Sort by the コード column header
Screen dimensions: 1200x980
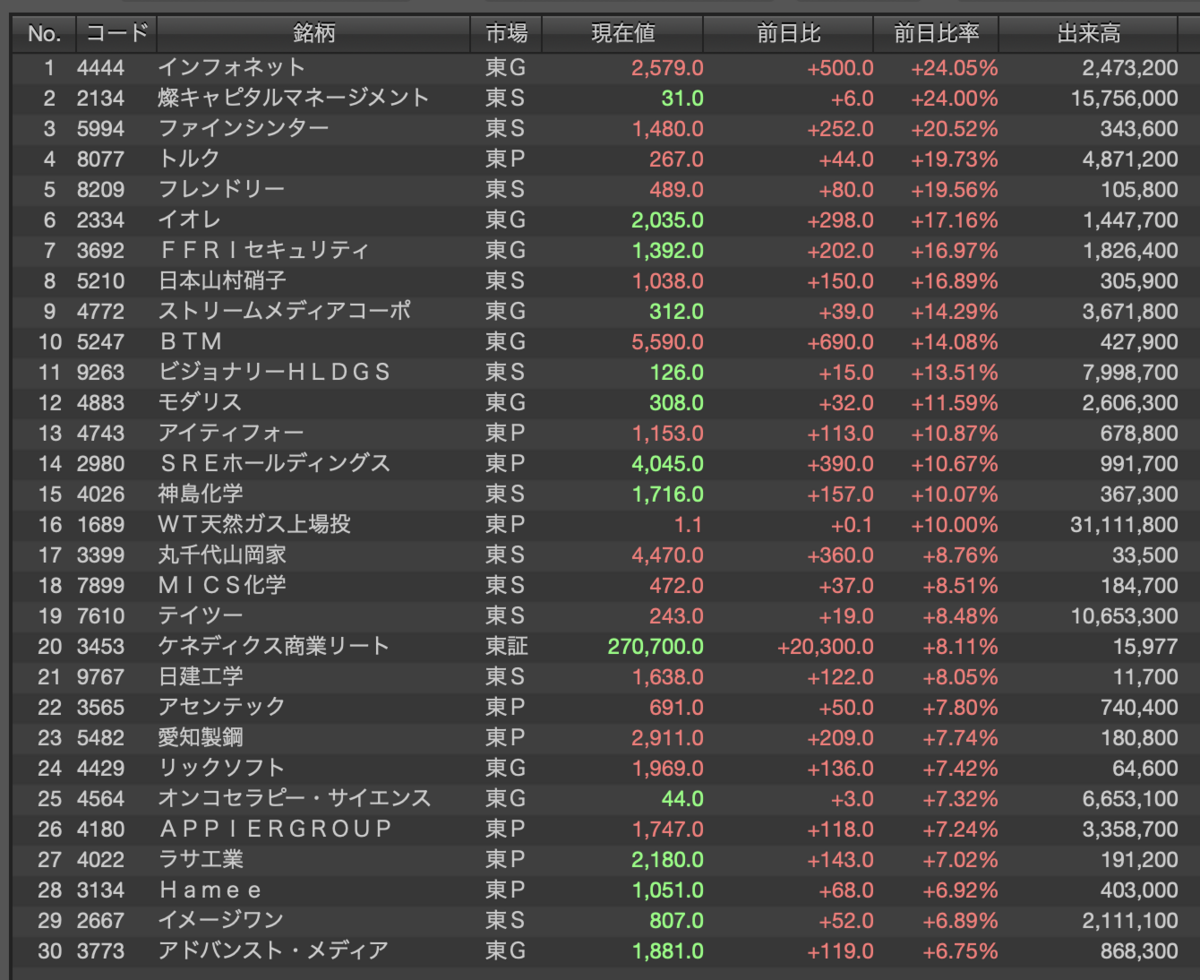pos(115,34)
